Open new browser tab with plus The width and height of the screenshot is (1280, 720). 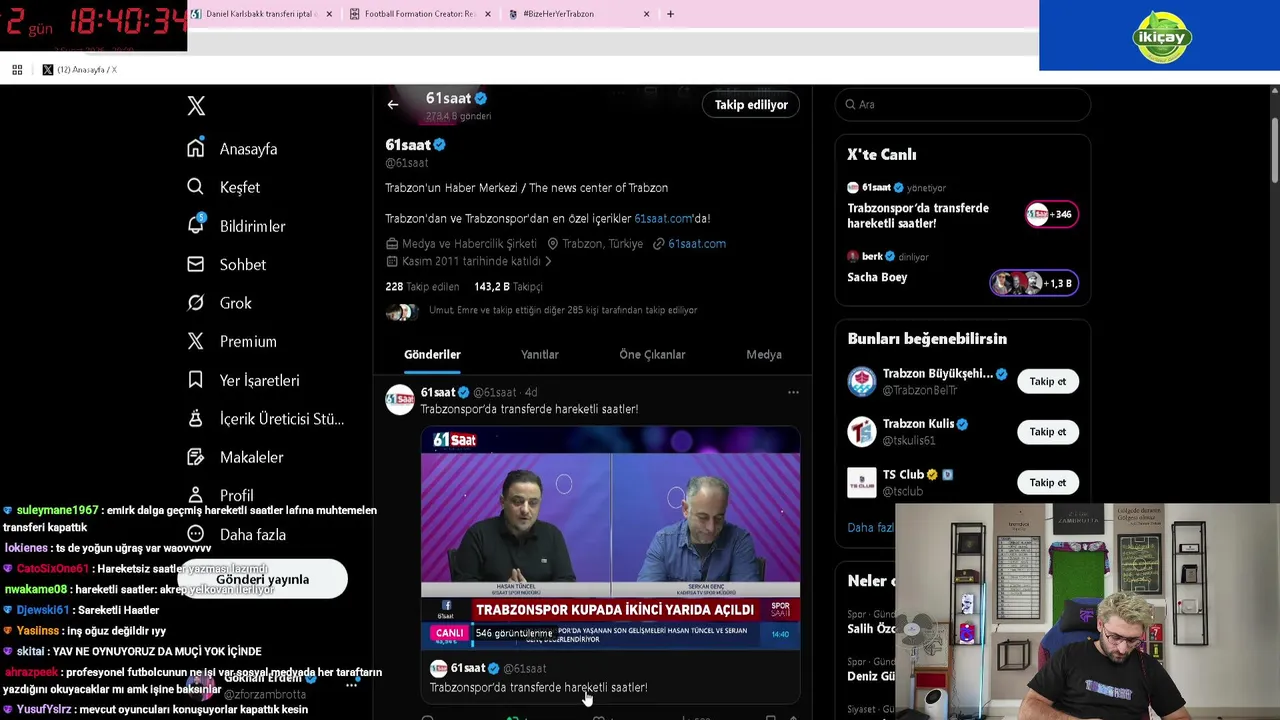click(x=670, y=14)
